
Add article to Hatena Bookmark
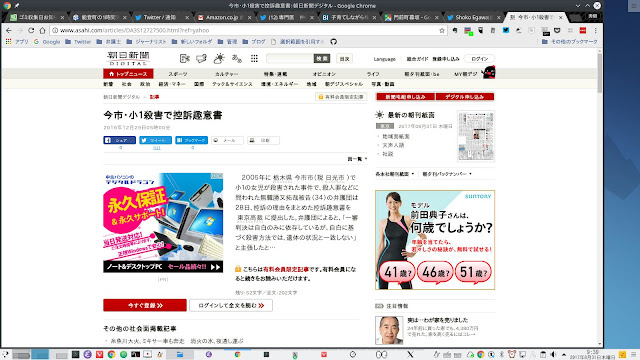click(x=191, y=140)
